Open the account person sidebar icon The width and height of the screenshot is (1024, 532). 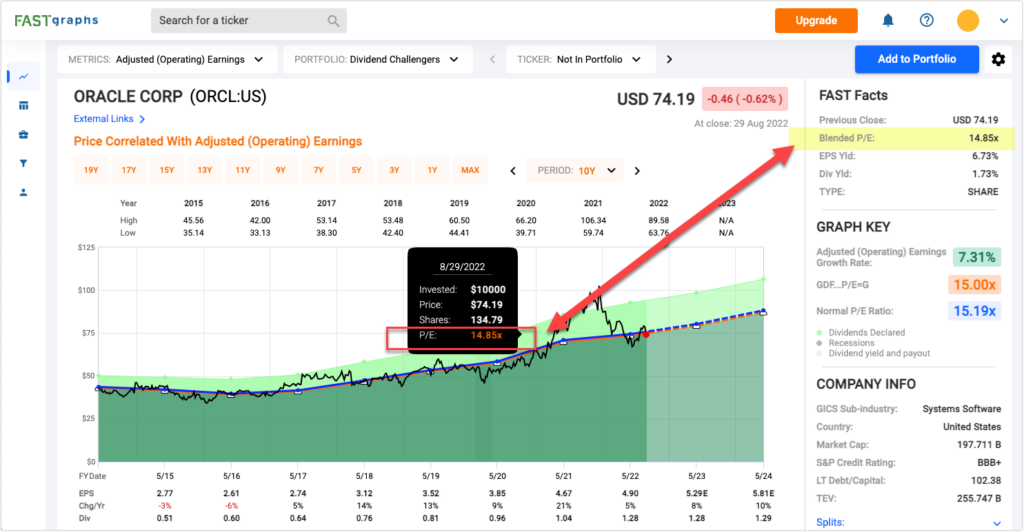coord(24,193)
